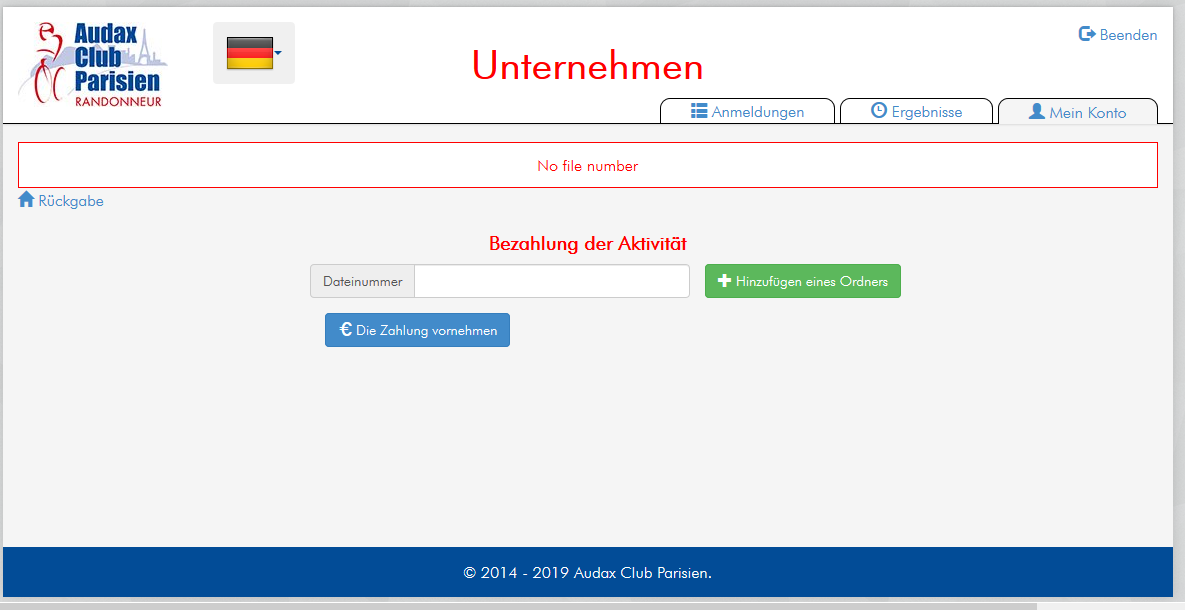Click the Audax Club Parisien logo
Viewport: 1185px width, 610px height.
(92, 64)
